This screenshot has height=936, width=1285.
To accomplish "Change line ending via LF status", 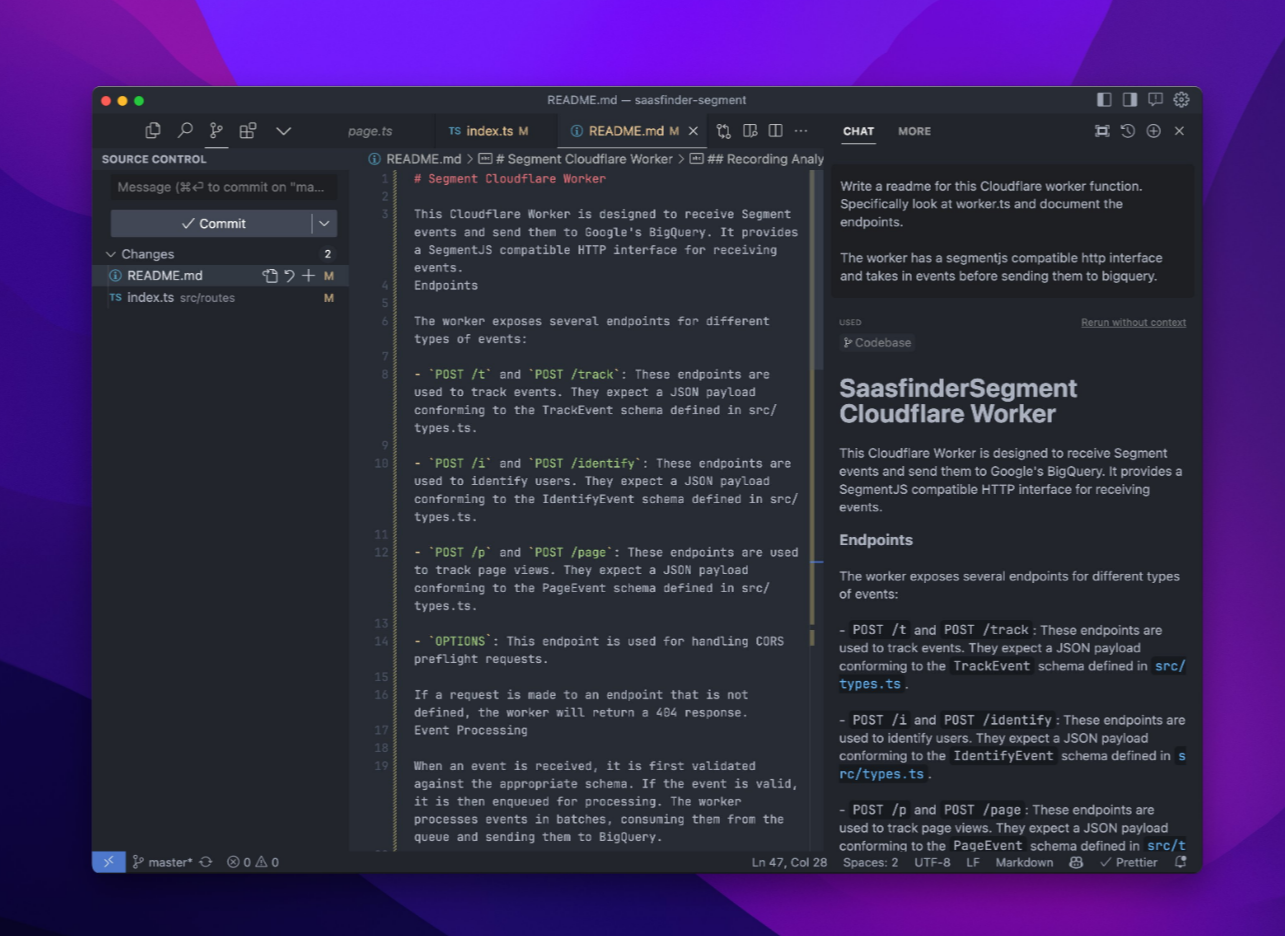I will pos(973,862).
